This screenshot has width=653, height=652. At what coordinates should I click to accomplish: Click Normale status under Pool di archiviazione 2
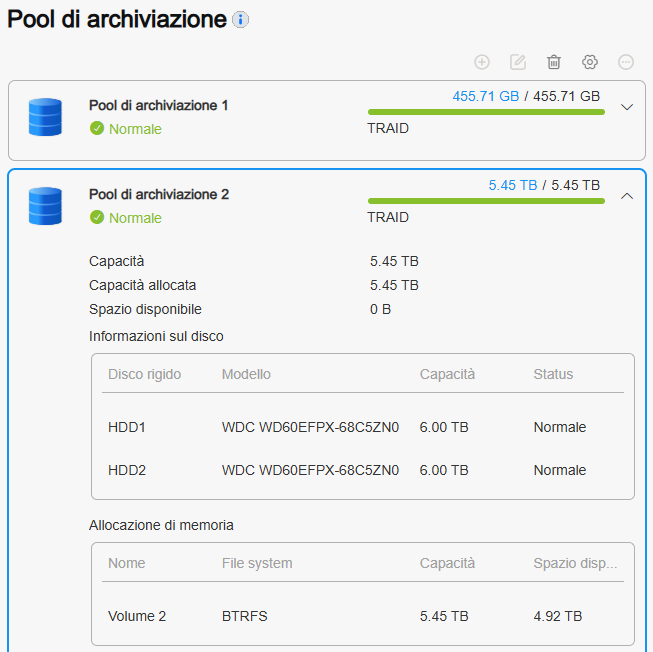135,218
